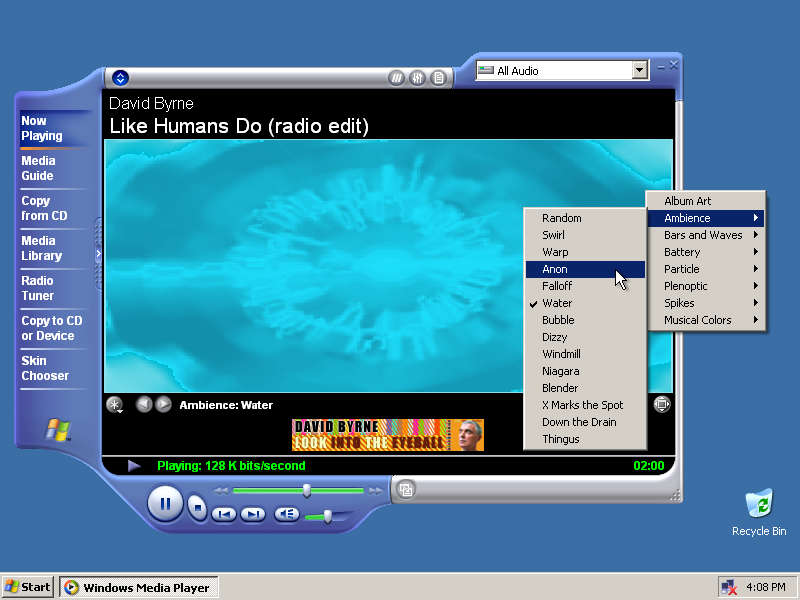Open the Windows Start menu

pos(28,587)
